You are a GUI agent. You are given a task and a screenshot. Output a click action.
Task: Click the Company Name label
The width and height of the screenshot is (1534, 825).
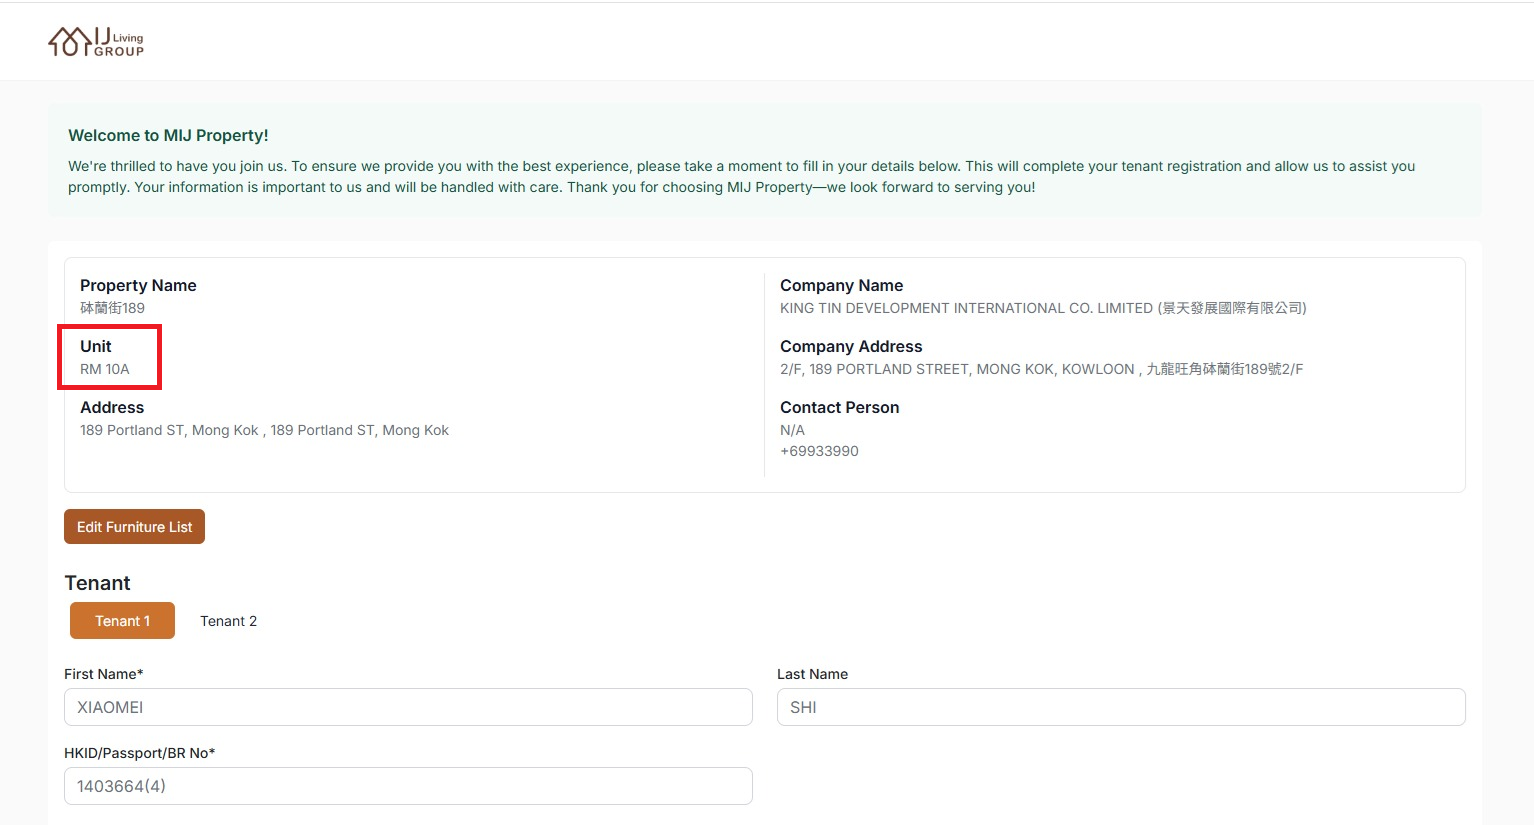pos(841,285)
